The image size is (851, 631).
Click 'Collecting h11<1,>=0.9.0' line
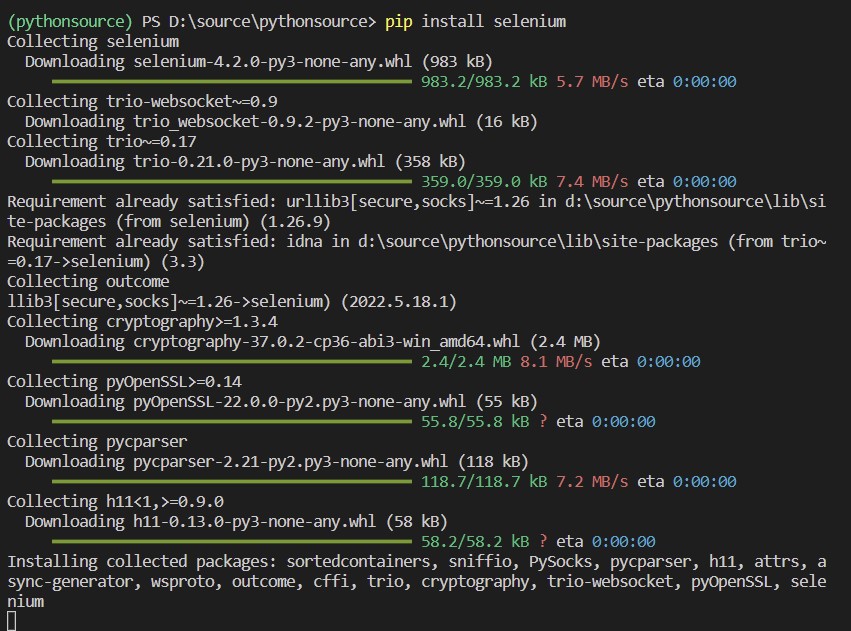click(115, 502)
